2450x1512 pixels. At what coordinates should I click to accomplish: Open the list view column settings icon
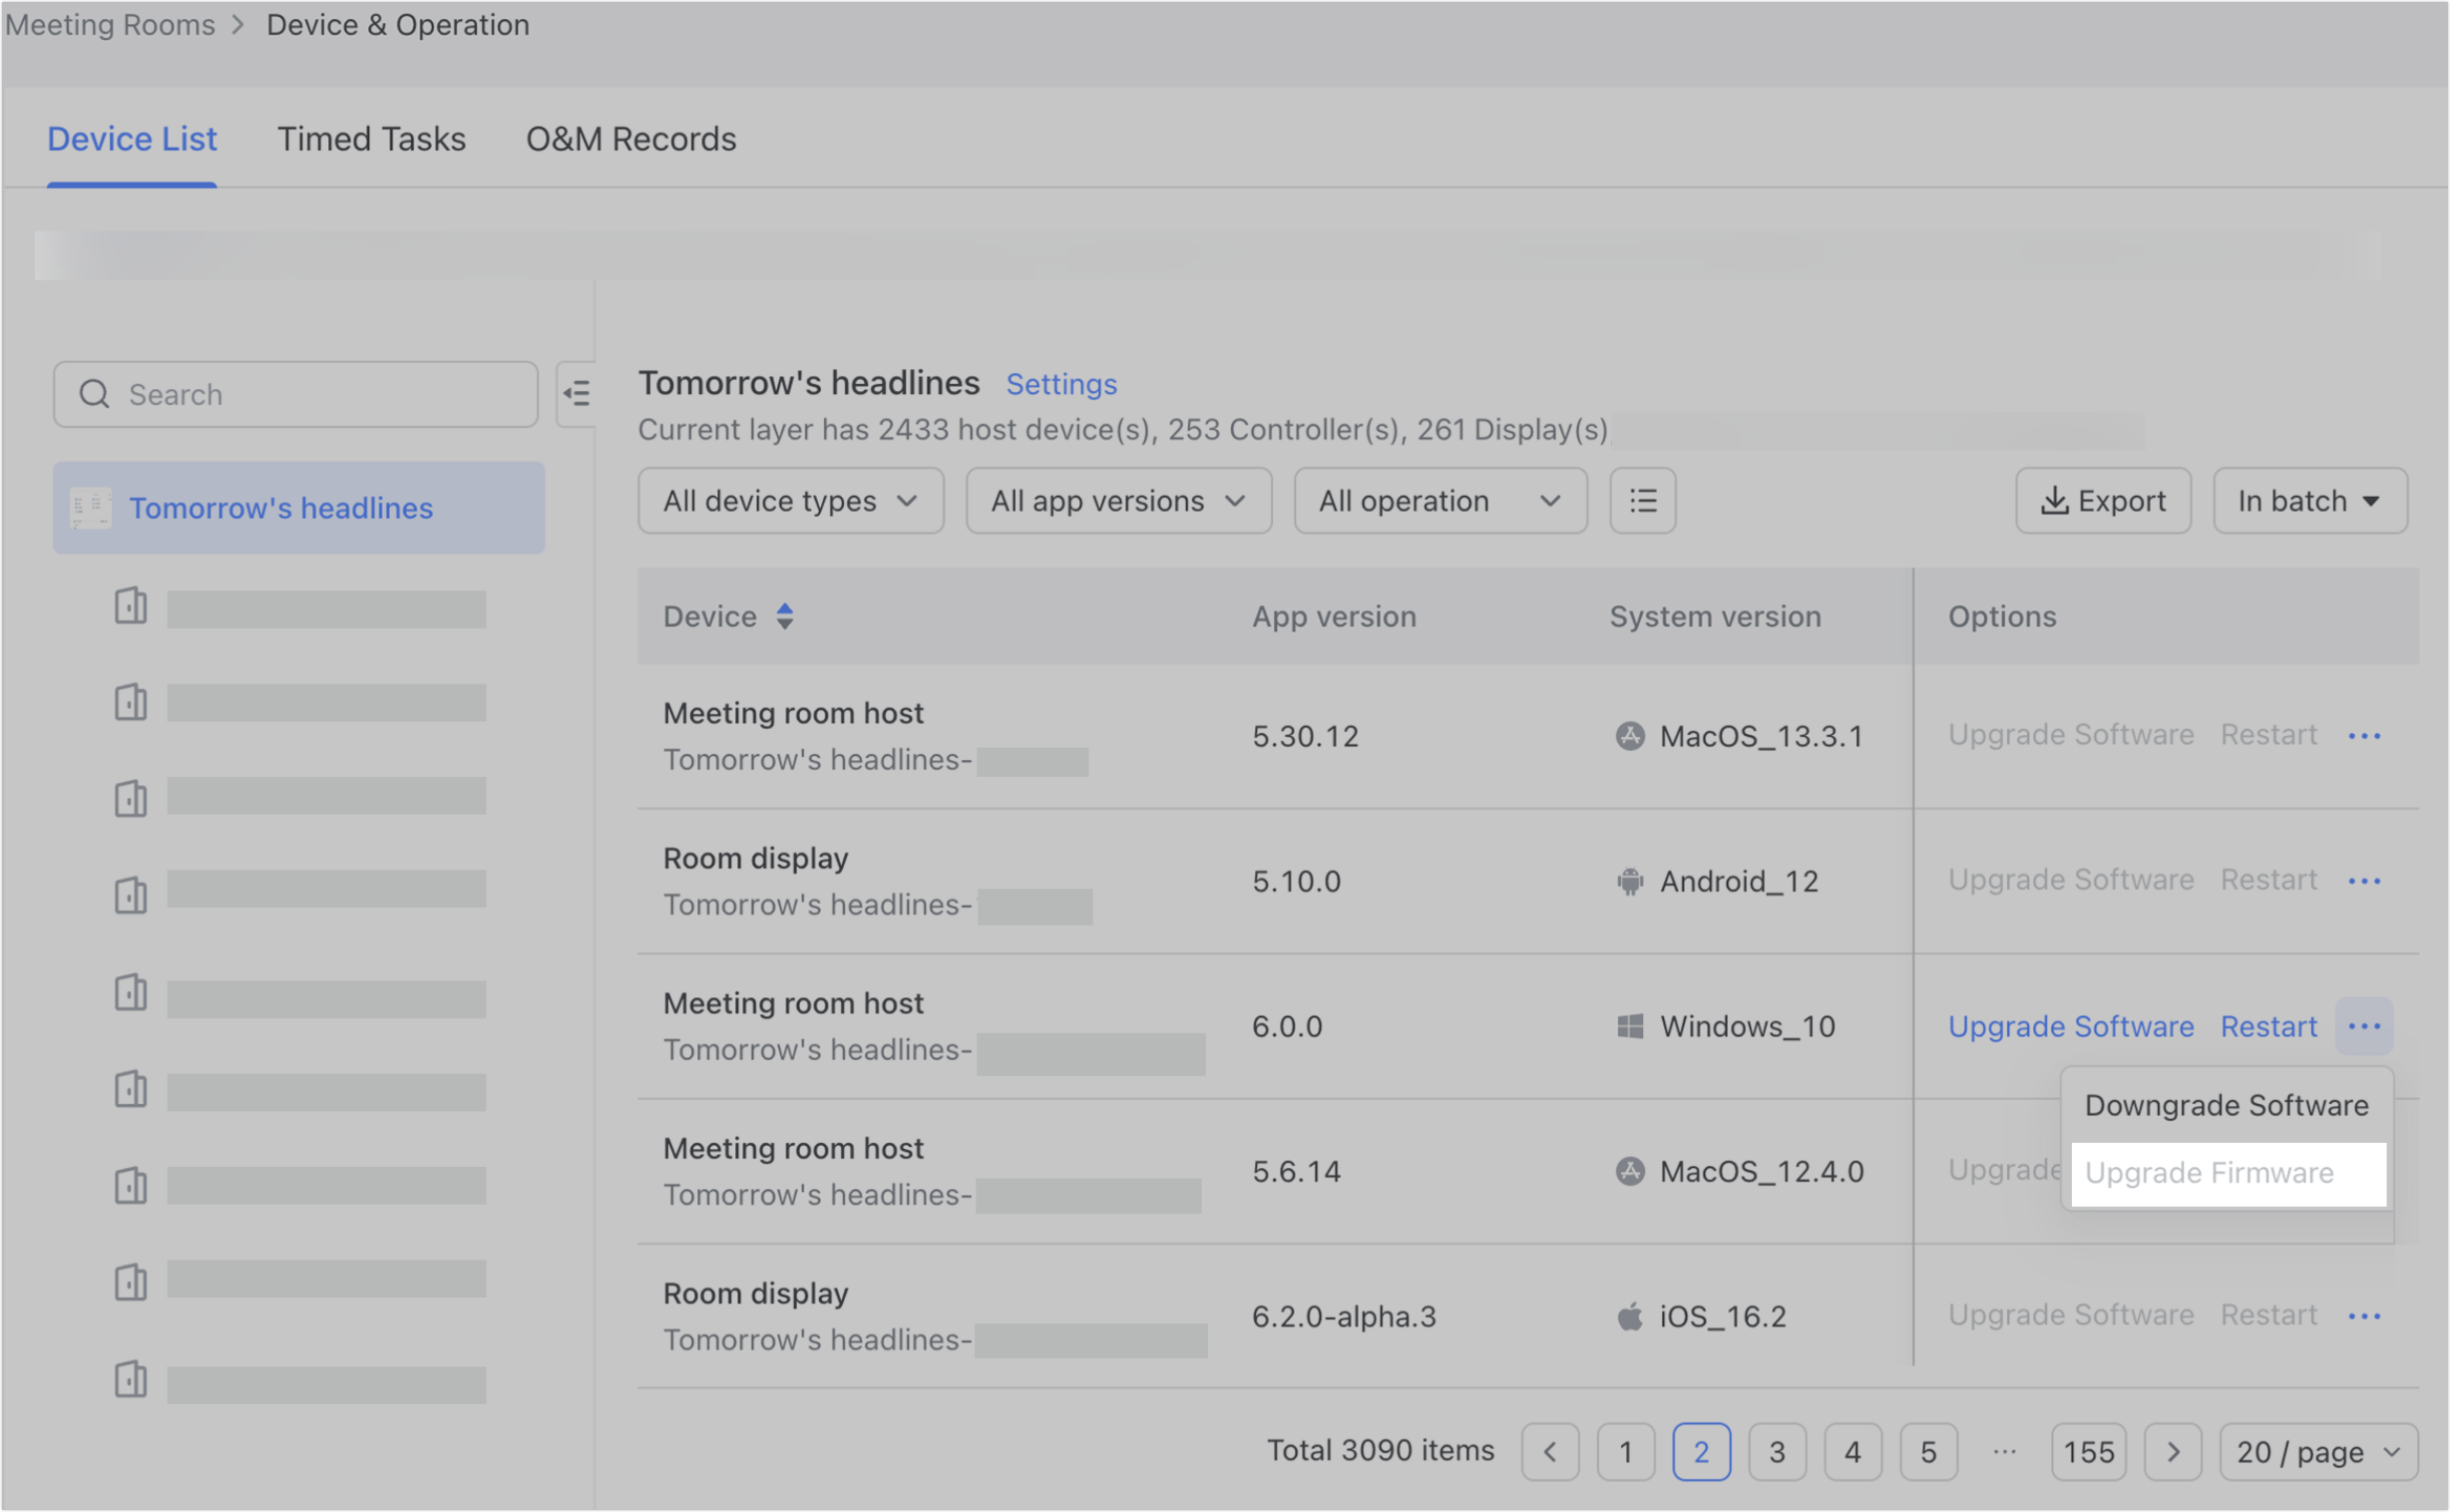click(1642, 500)
